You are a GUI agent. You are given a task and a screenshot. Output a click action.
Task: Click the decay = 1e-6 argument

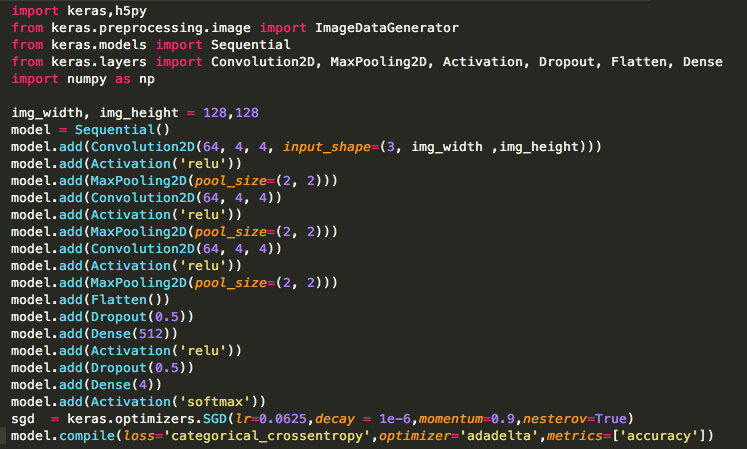[x=363, y=417]
